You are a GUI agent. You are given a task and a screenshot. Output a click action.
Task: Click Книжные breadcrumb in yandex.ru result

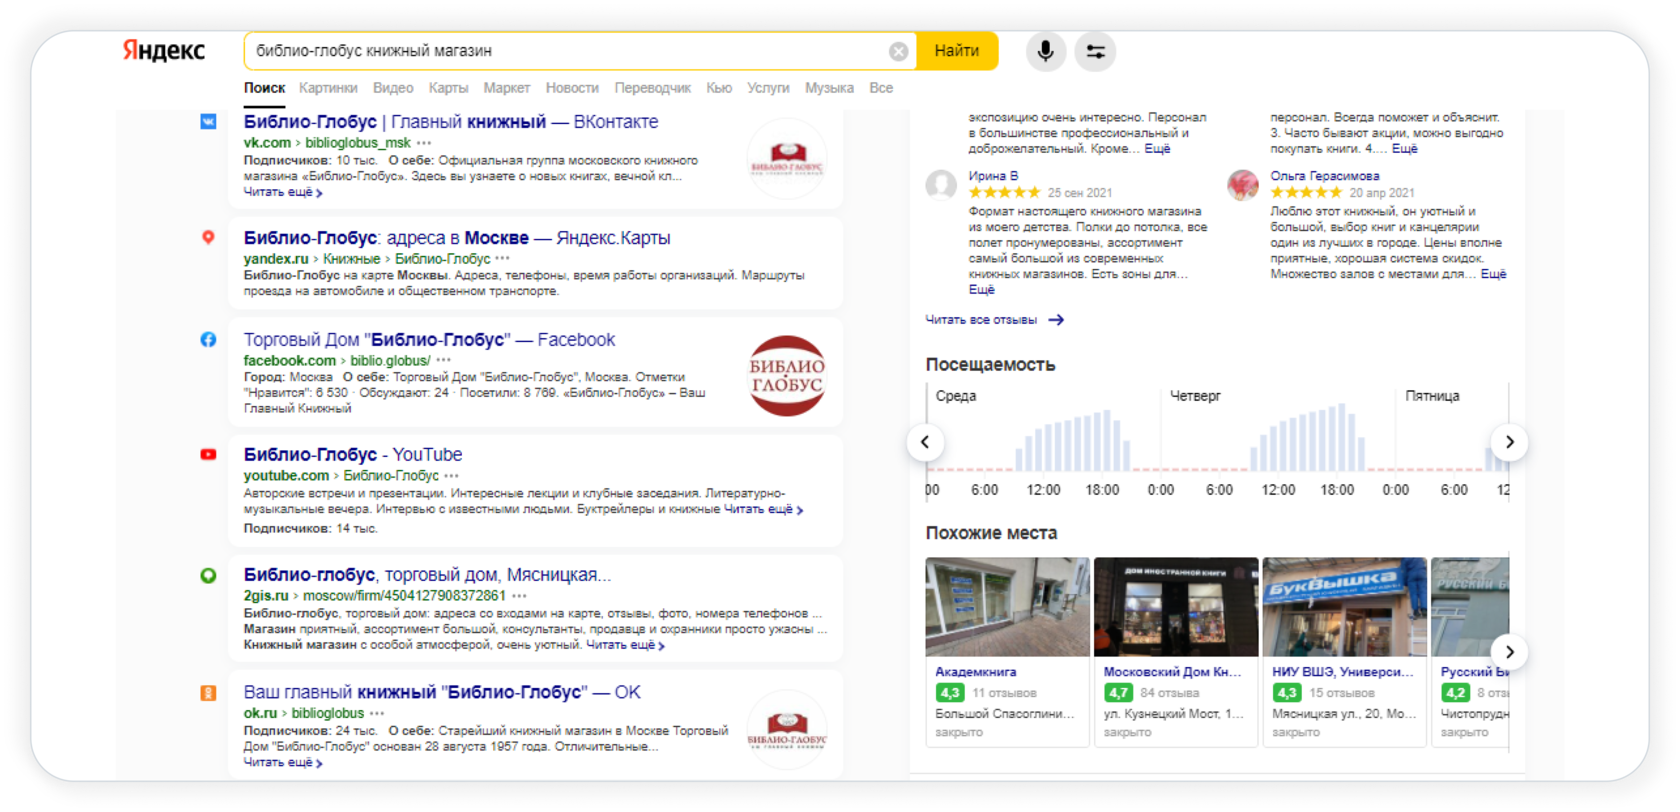click(351, 259)
